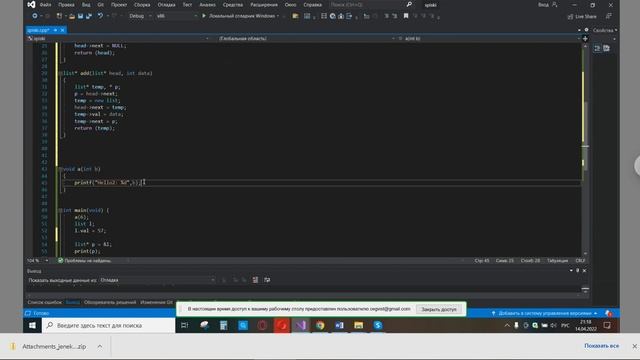
Task: Click the Save All icon in toolbar
Action: pyautogui.click(x=89, y=16)
